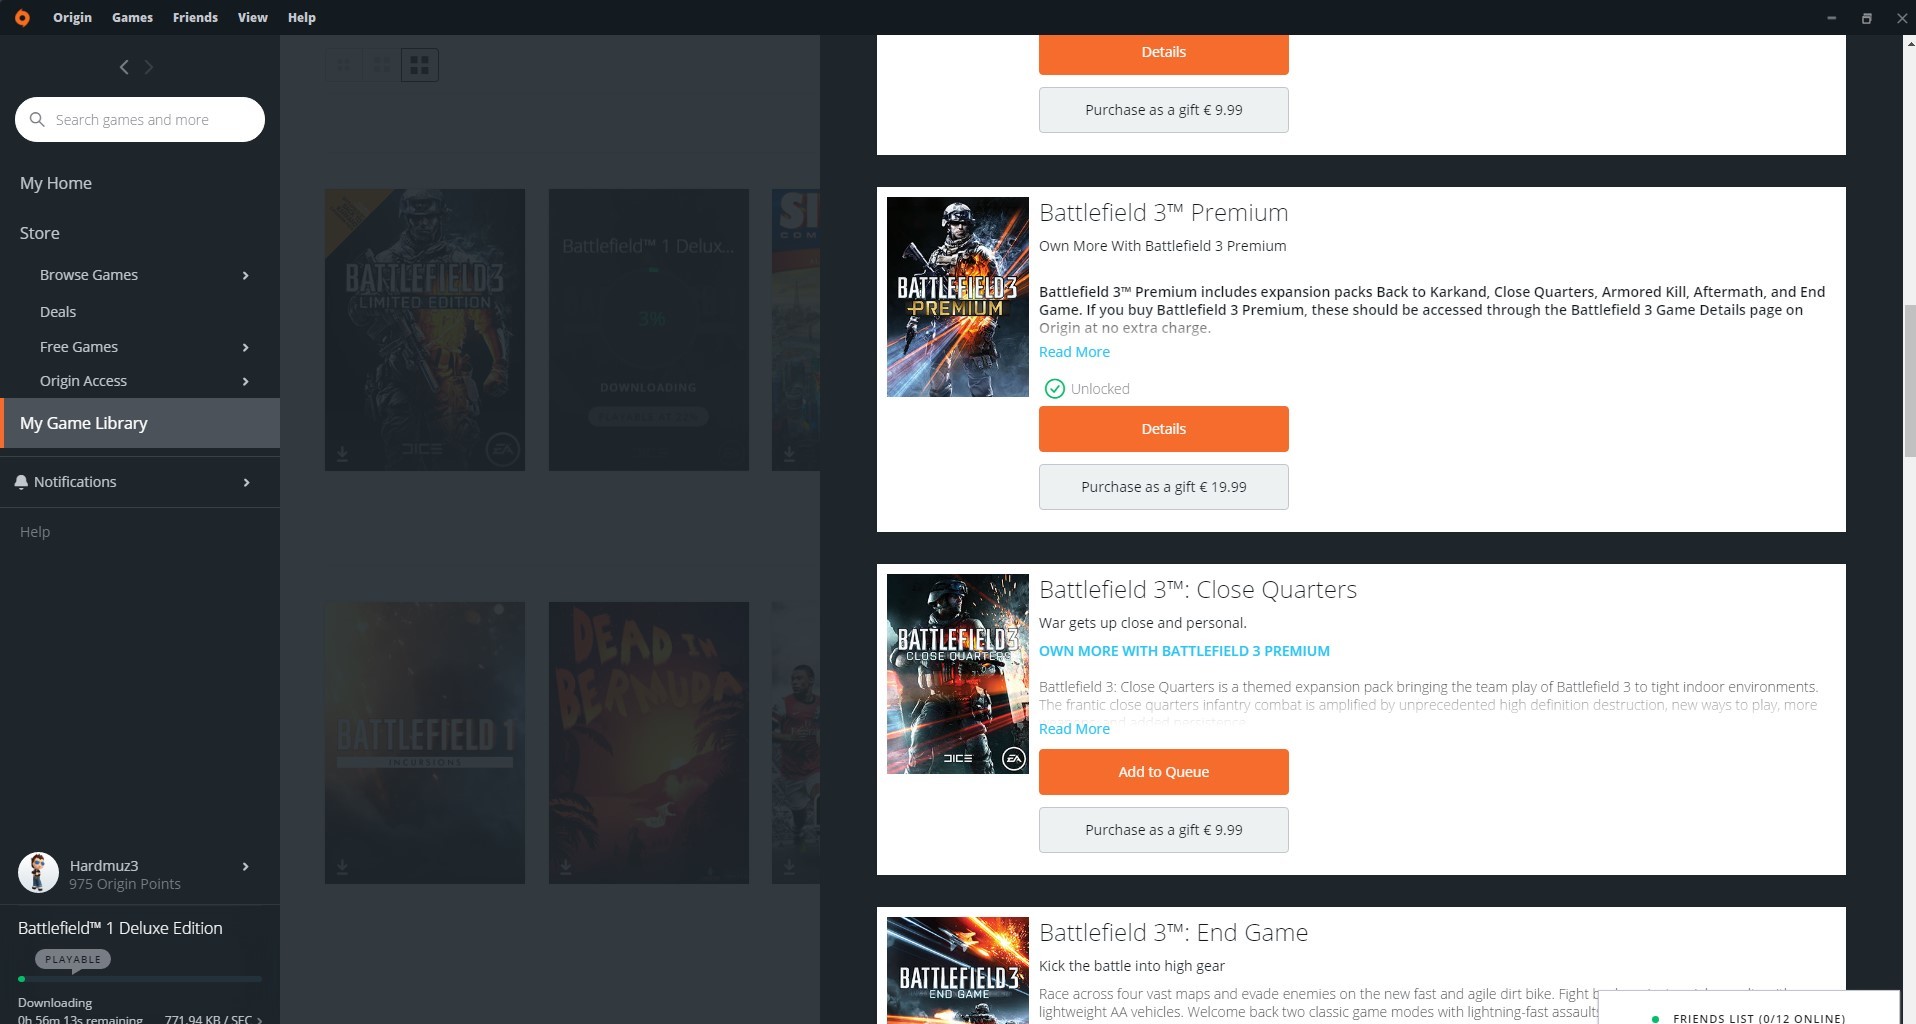Open the Help menu in menu bar
Image resolution: width=1916 pixels, height=1024 pixels.
click(x=301, y=17)
